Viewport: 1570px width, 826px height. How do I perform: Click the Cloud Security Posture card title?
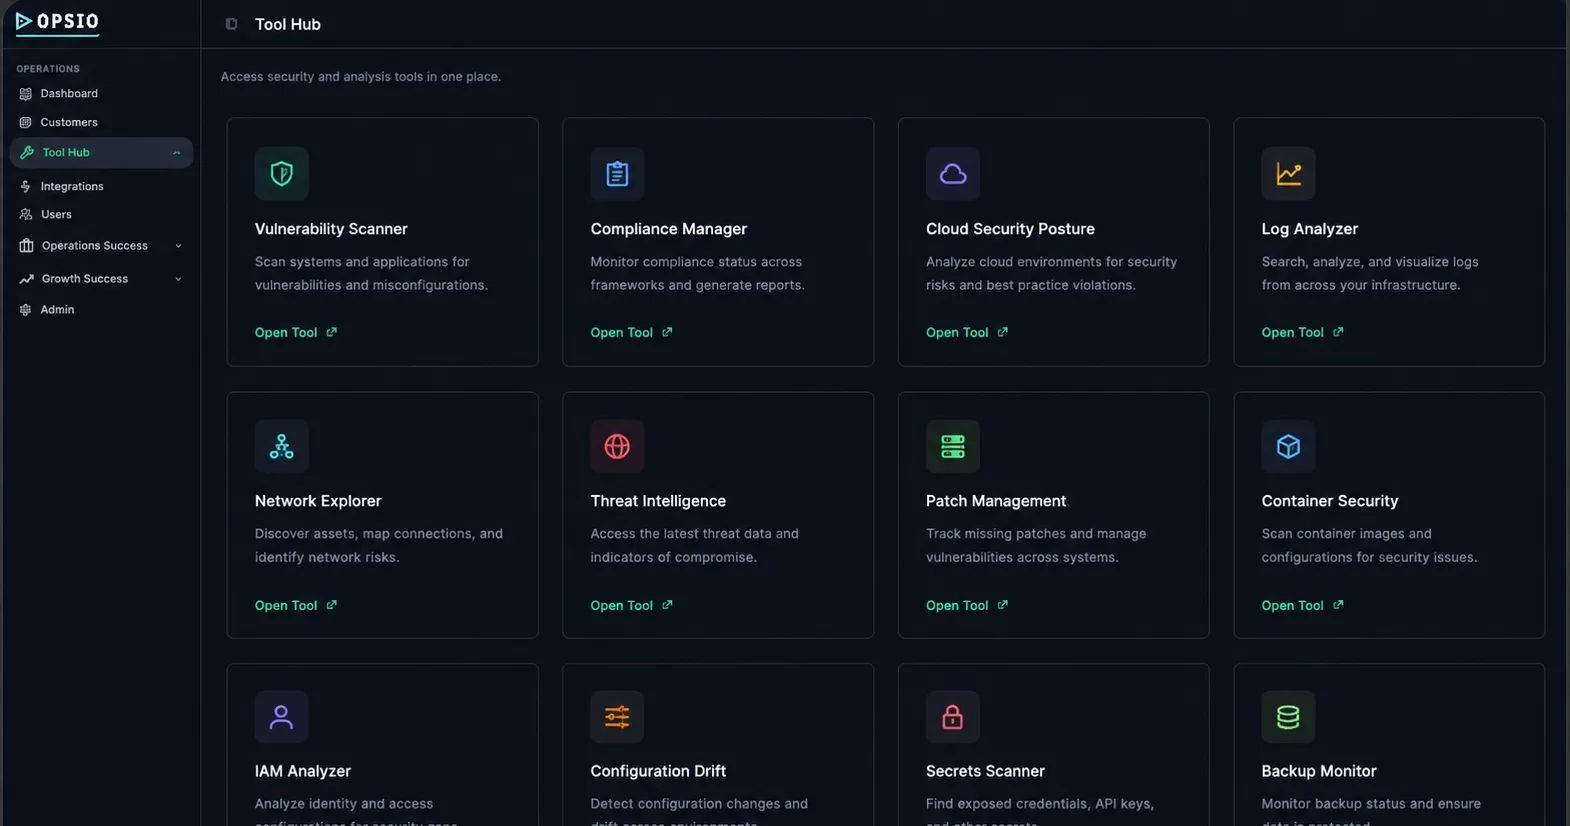[x=1010, y=229]
